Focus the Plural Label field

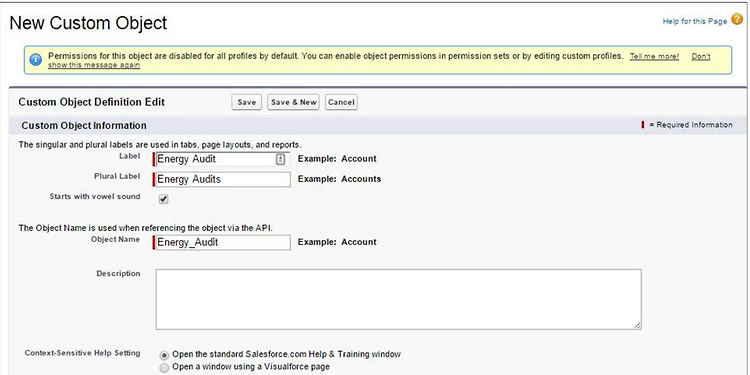(x=222, y=179)
